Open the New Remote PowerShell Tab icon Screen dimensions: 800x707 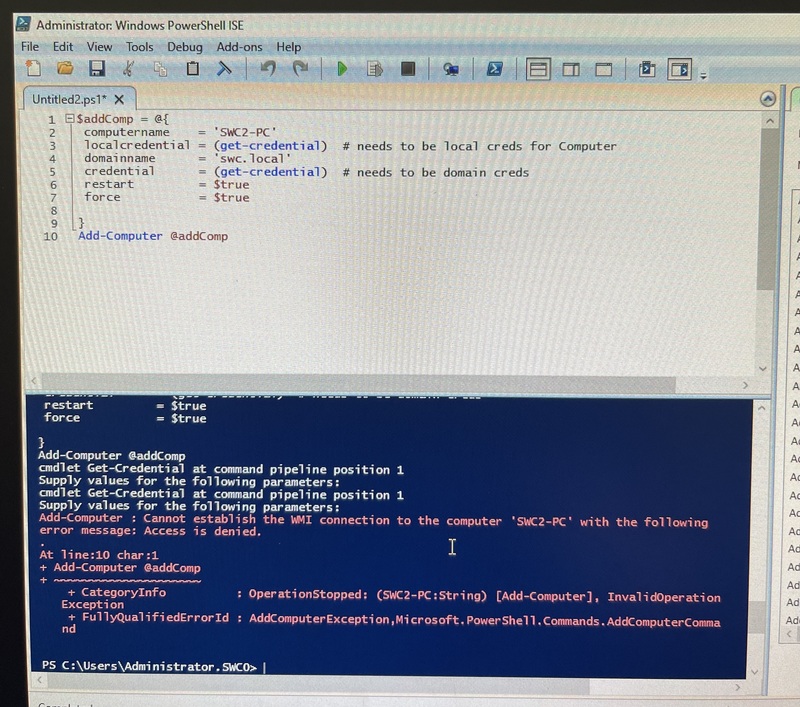[x=450, y=70]
